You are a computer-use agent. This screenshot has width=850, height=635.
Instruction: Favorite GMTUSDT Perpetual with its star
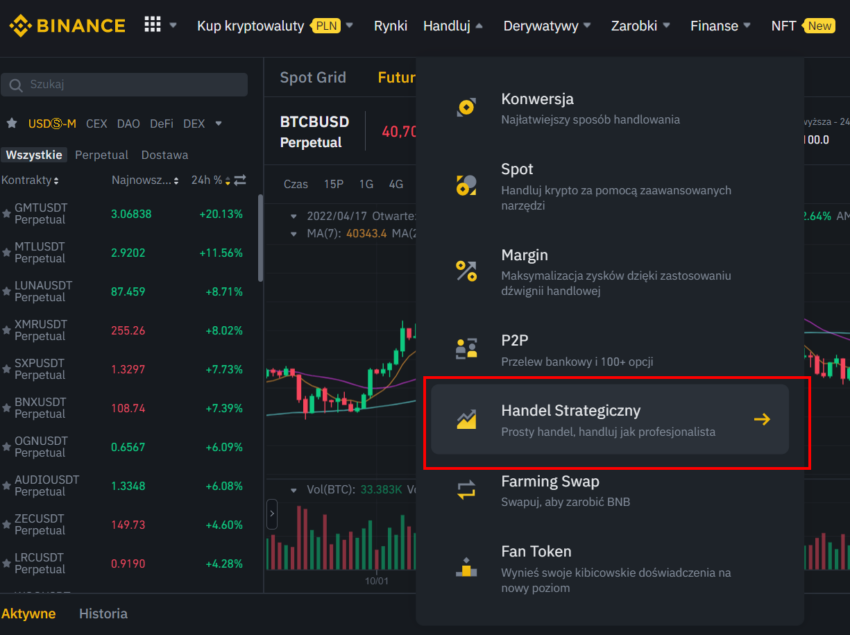point(7,214)
